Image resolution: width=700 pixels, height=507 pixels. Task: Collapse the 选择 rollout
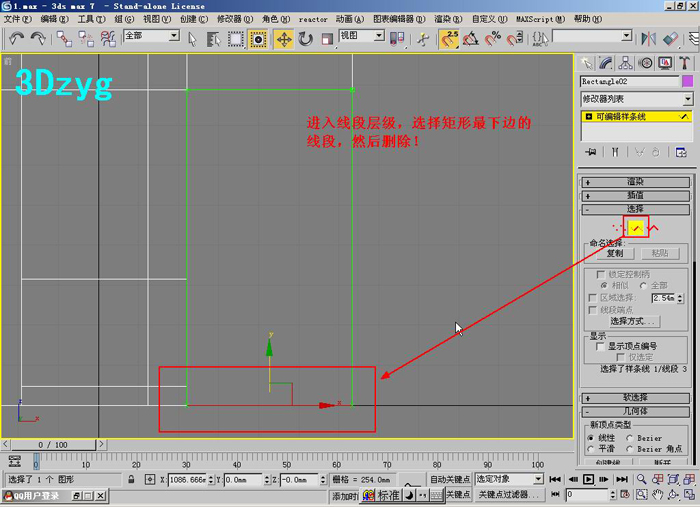pos(636,209)
